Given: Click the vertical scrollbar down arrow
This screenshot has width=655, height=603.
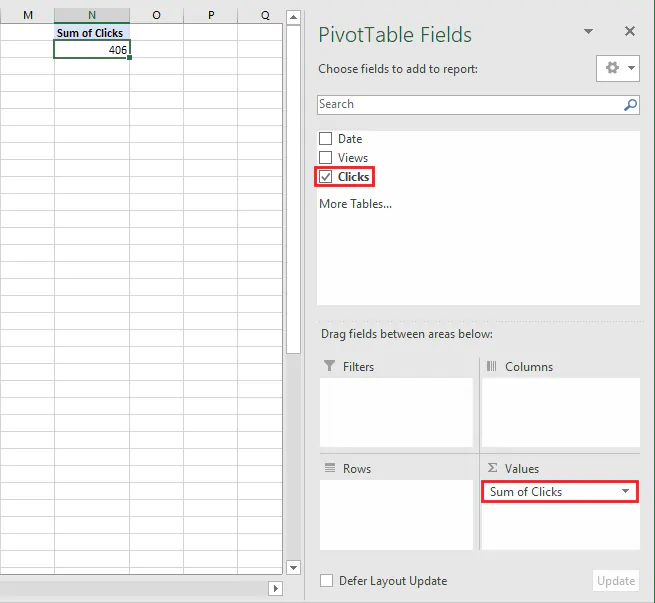Looking at the screenshot, I should point(293,568).
